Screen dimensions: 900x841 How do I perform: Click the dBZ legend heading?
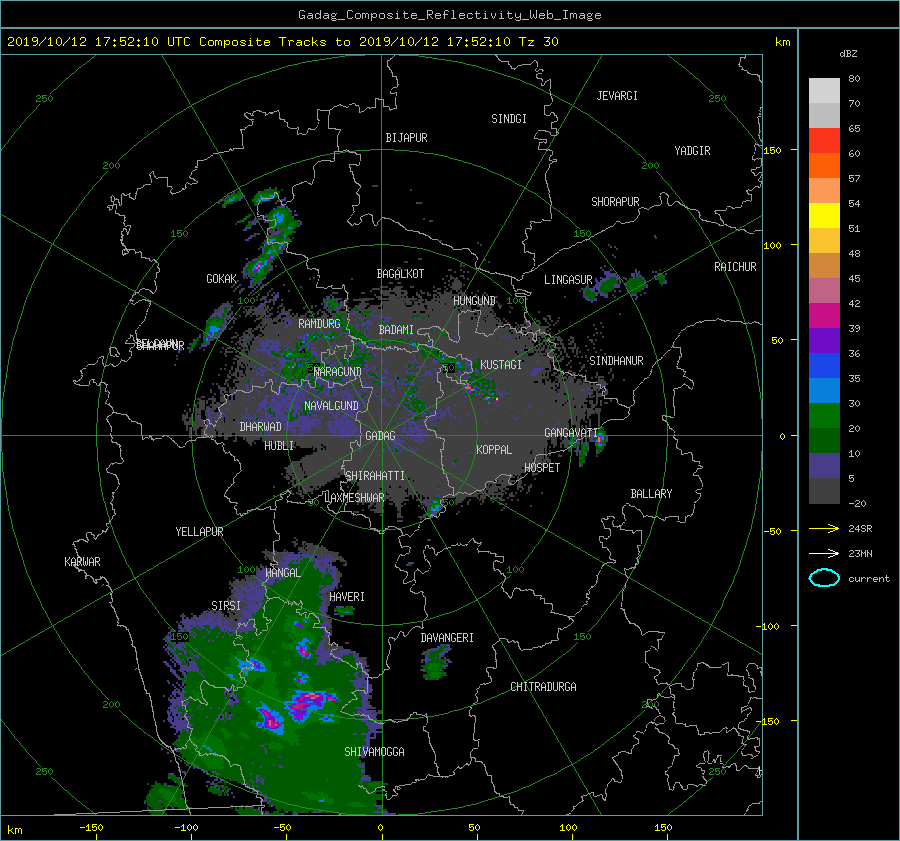point(848,53)
